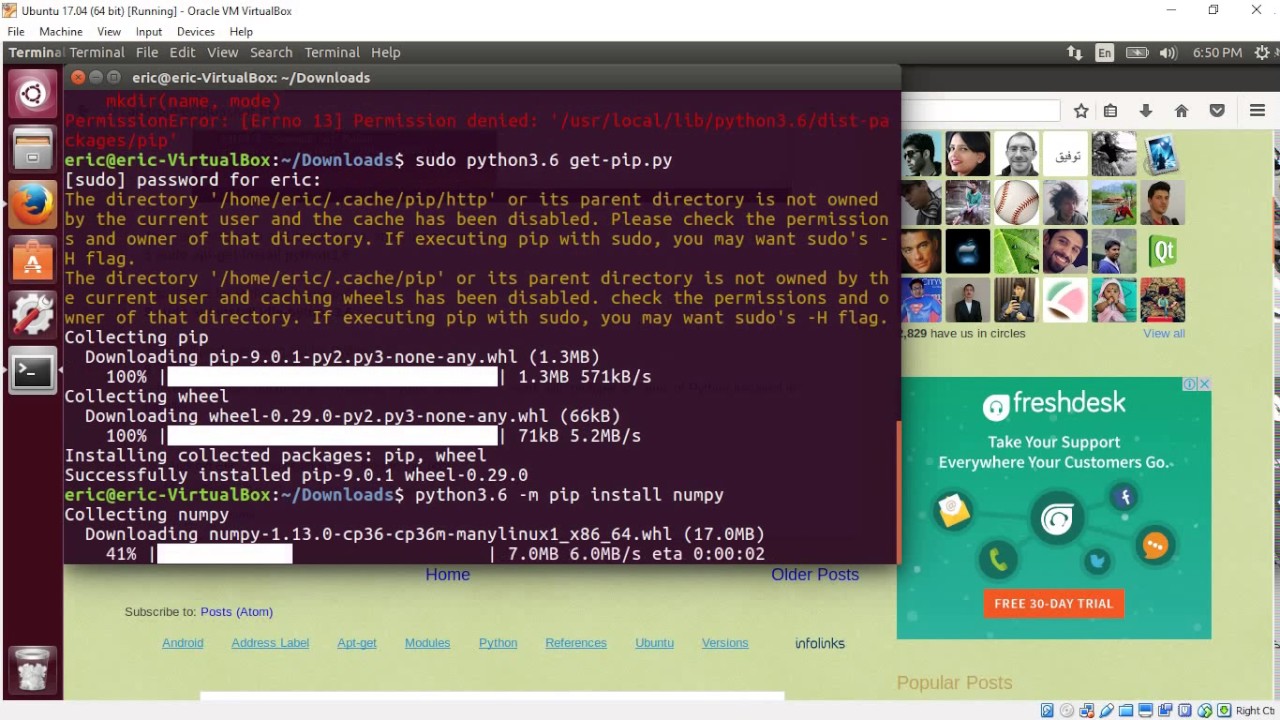The image size is (1280, 720).
Task: Open the Terminal app's Edit menu
Action: click(x=182, y=53)
